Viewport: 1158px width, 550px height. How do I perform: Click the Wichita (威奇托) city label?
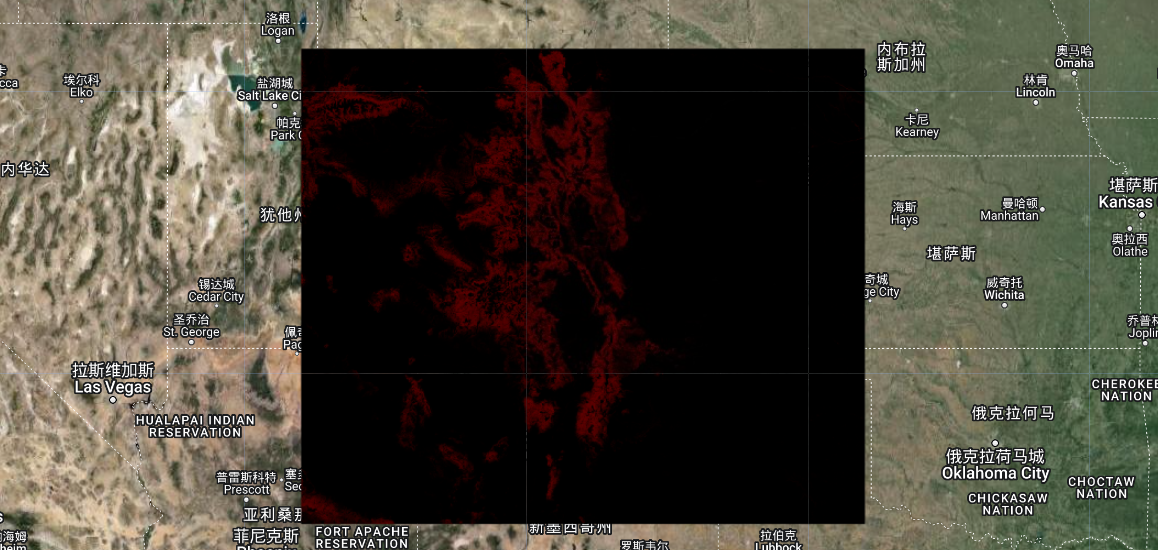1004,289
